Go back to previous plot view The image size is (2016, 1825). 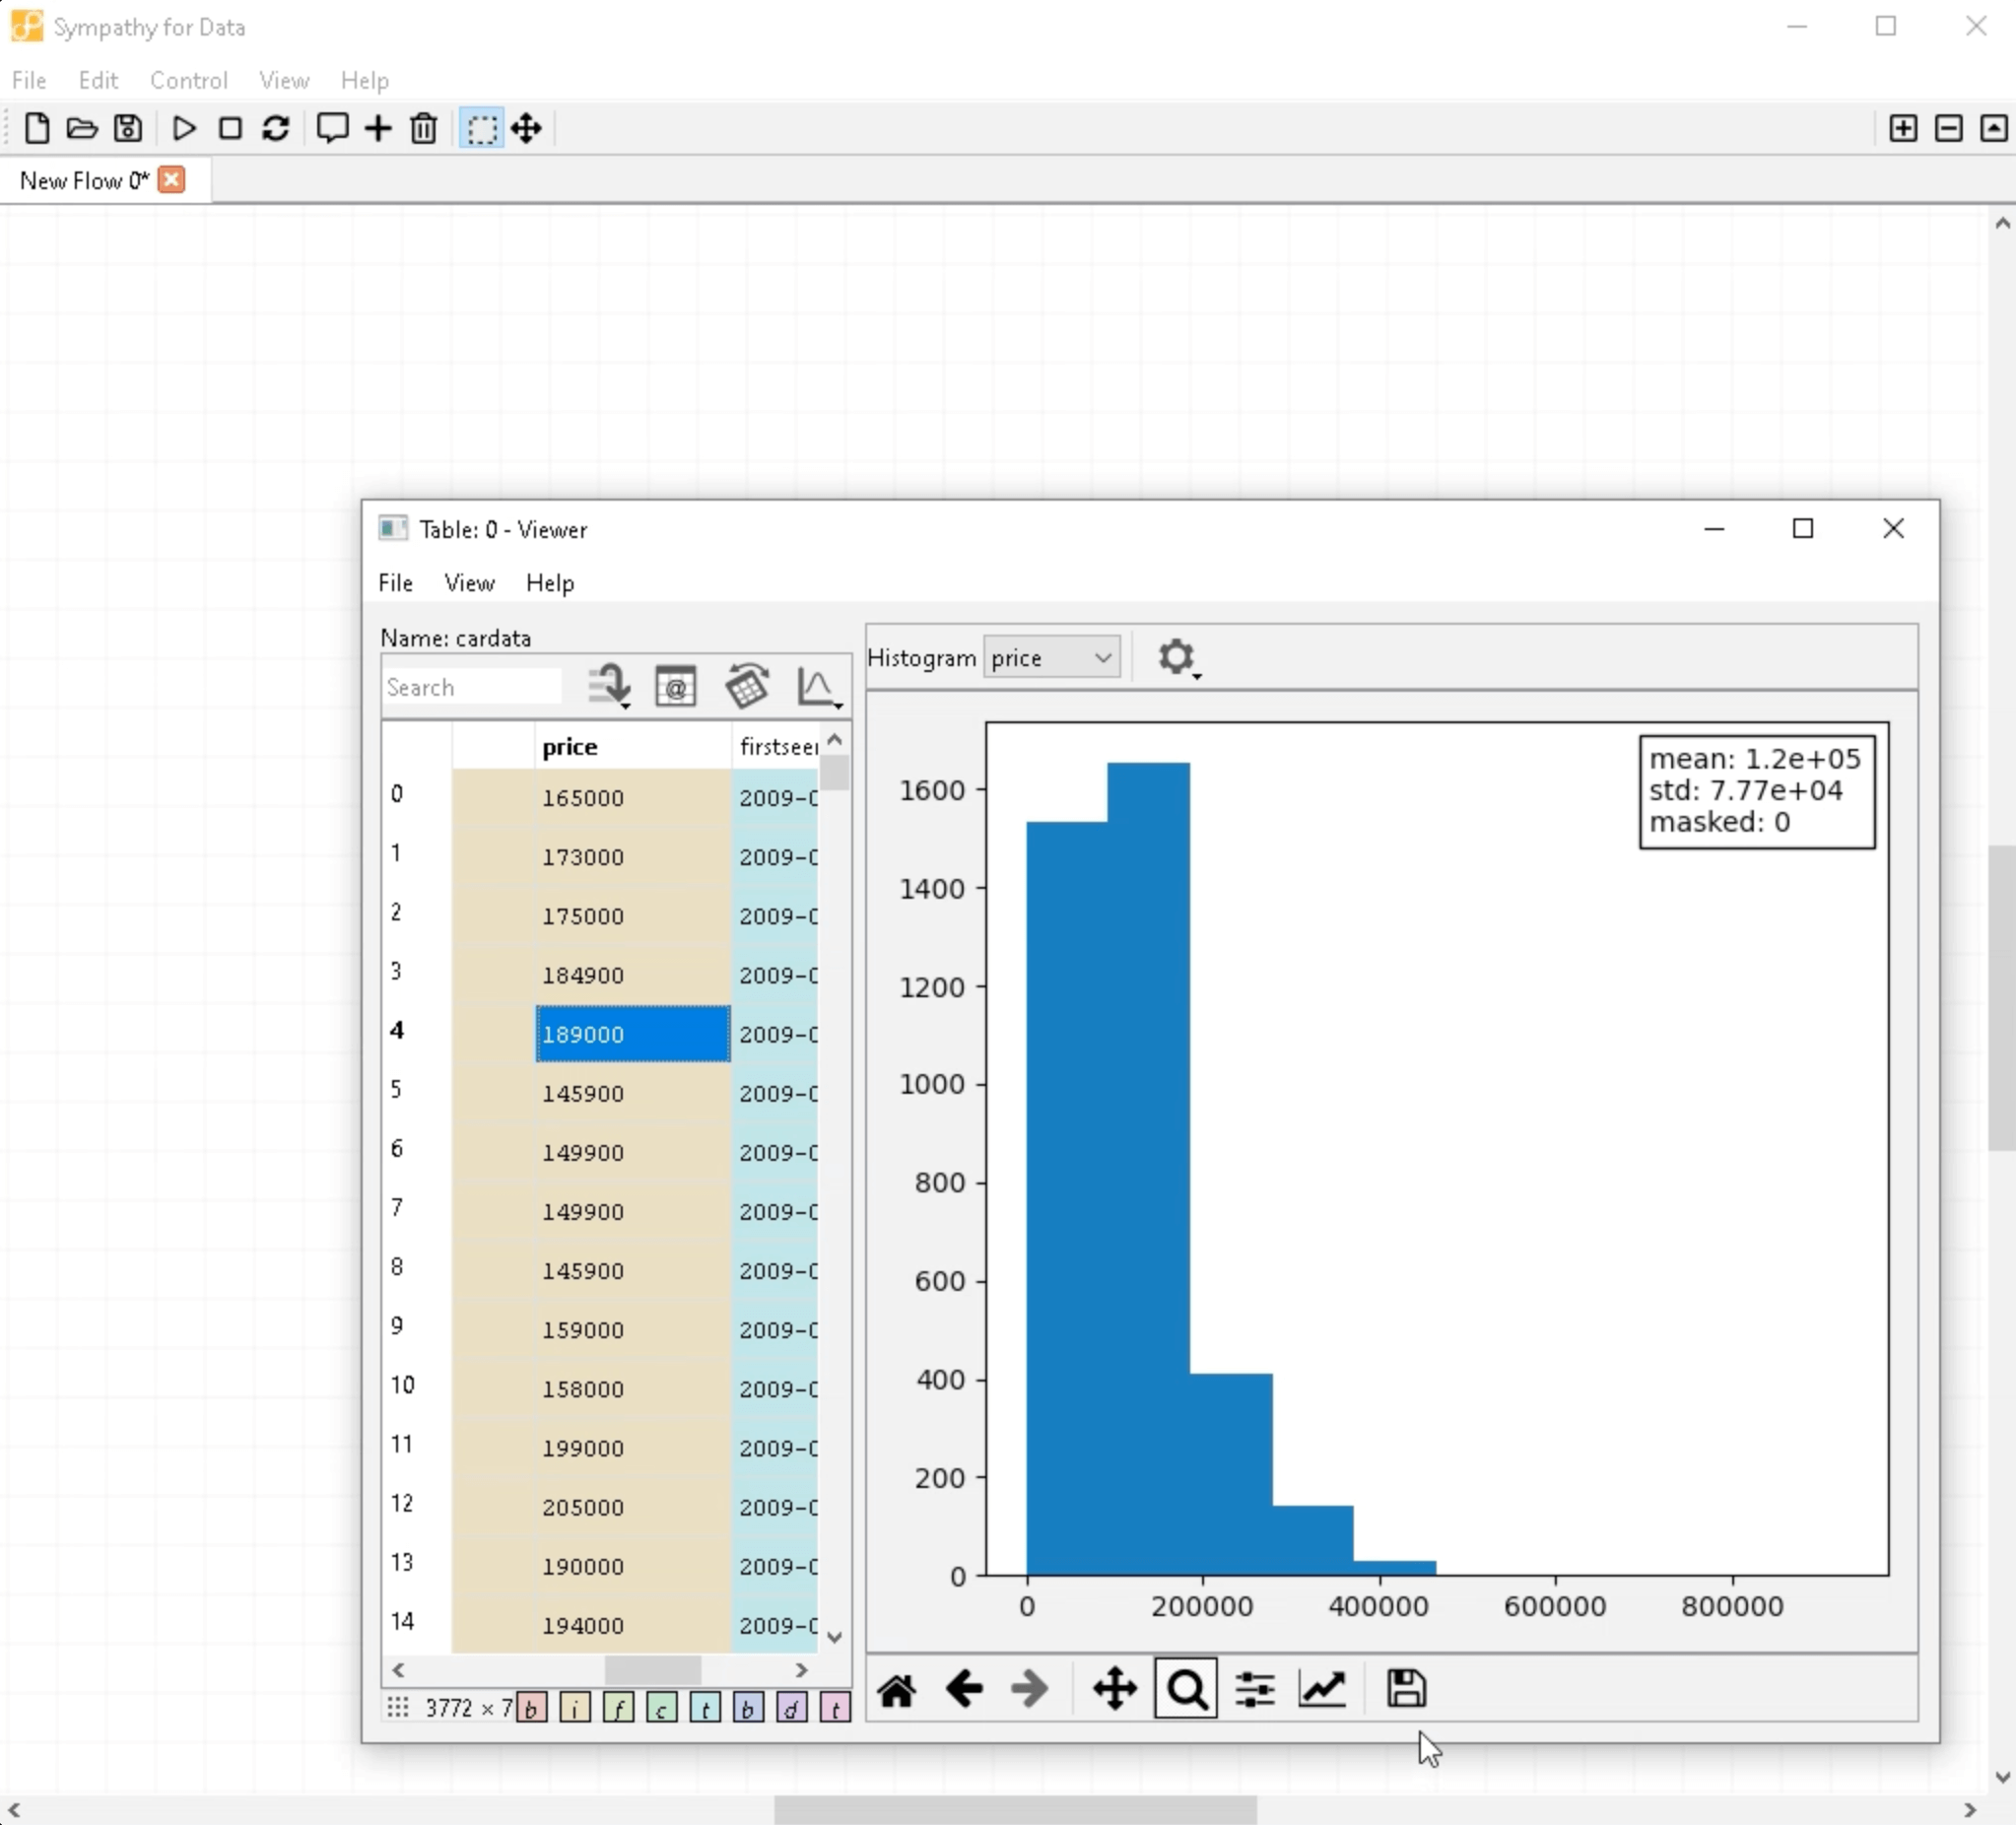[964, 1690]
